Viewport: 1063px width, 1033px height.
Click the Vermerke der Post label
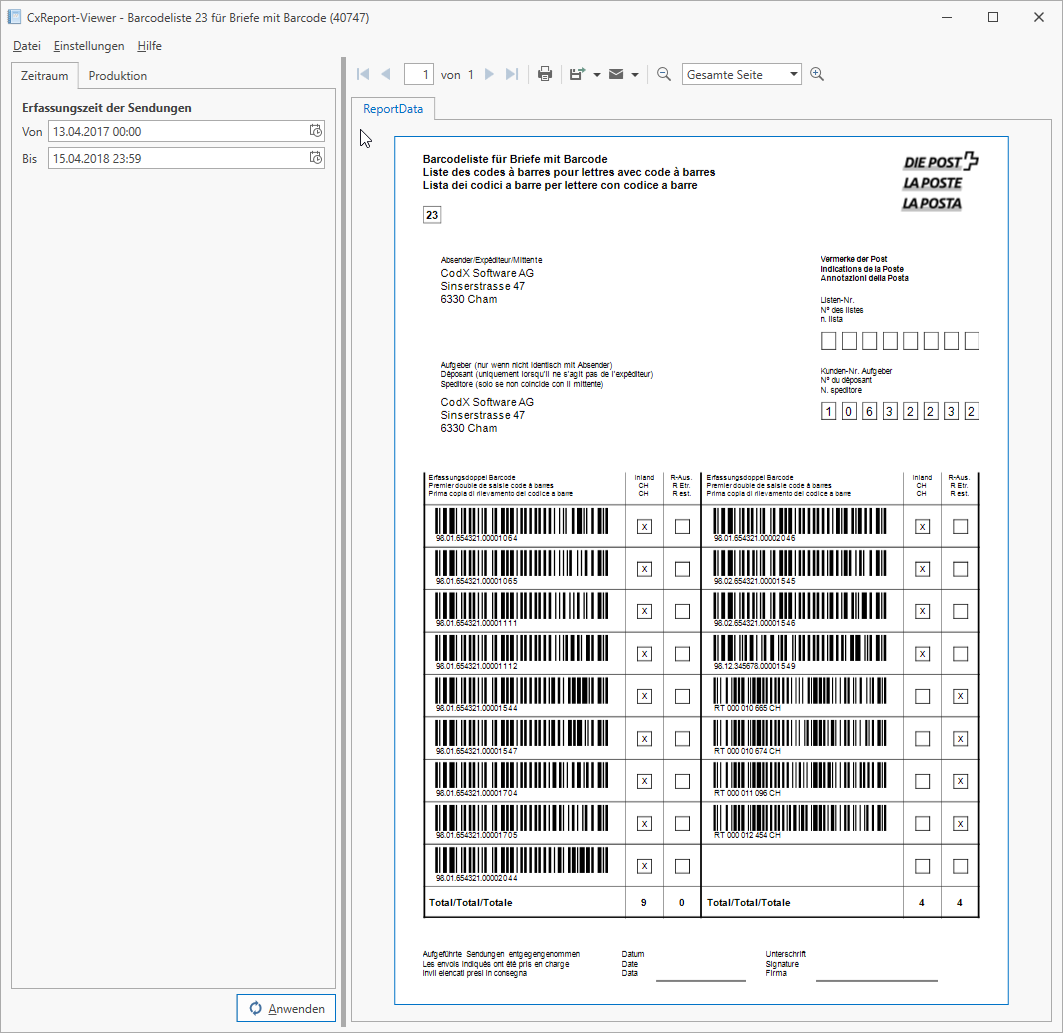coord(854,259)
